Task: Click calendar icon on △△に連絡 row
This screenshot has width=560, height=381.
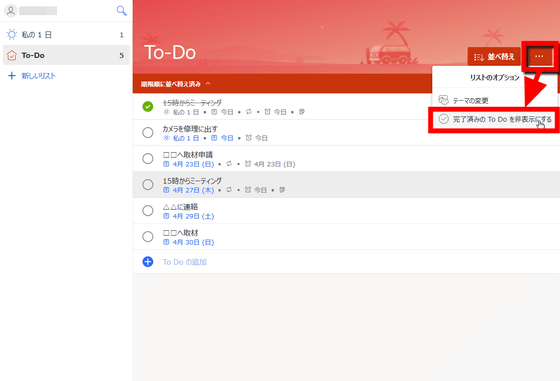Action: (166, 216)
